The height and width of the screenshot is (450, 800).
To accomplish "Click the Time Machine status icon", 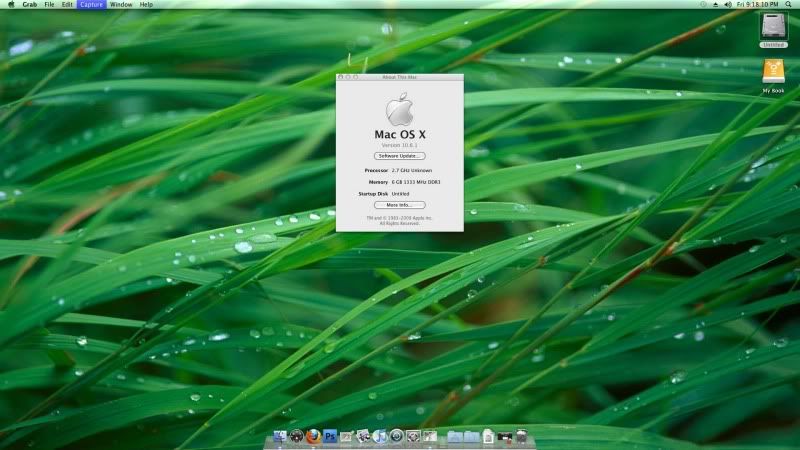I will click(703, 4).
